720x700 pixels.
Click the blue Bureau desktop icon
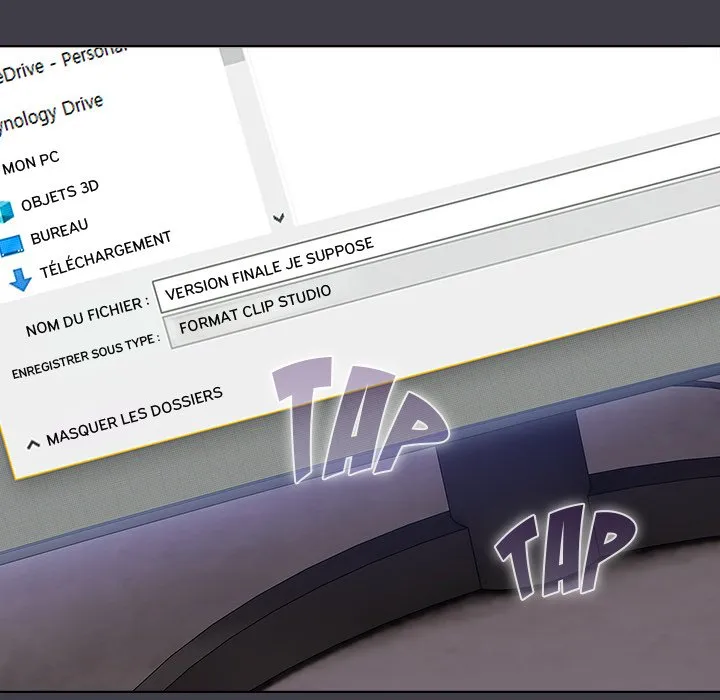[x=9, y=245]
